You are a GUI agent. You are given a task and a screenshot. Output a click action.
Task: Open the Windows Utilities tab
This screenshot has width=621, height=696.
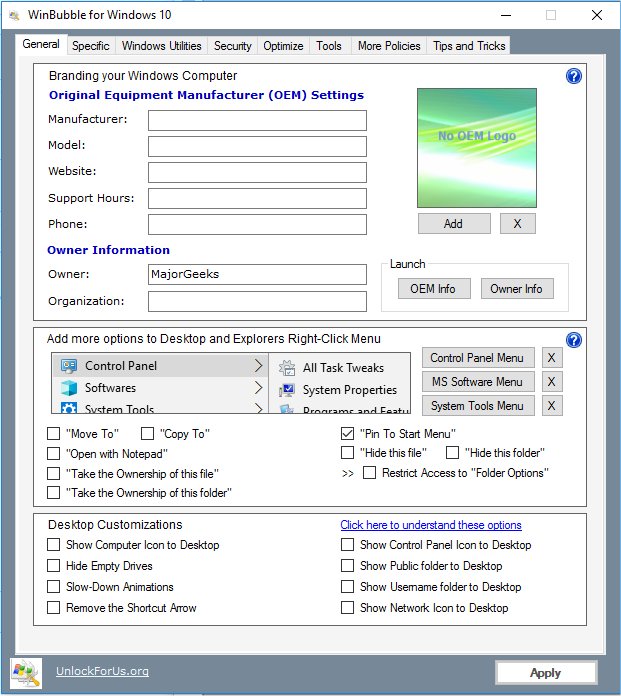pos(162,46)
